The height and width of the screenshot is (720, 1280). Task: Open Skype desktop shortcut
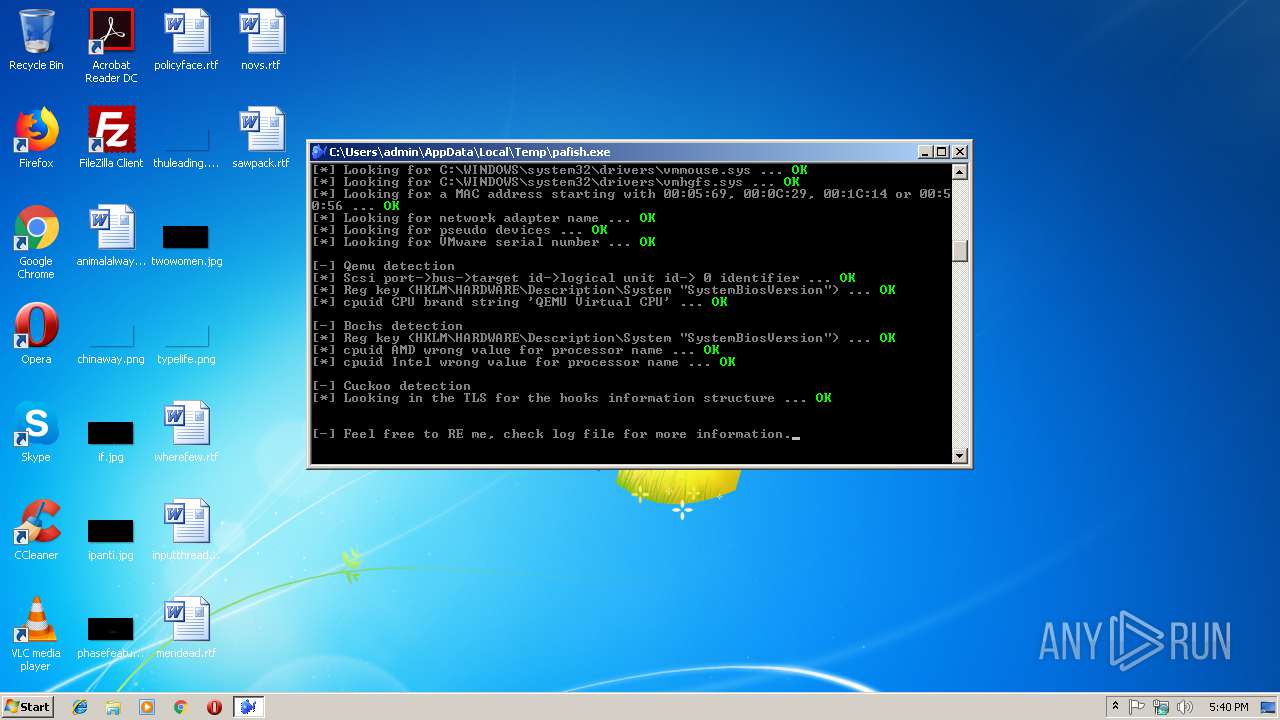pos(36,432)
